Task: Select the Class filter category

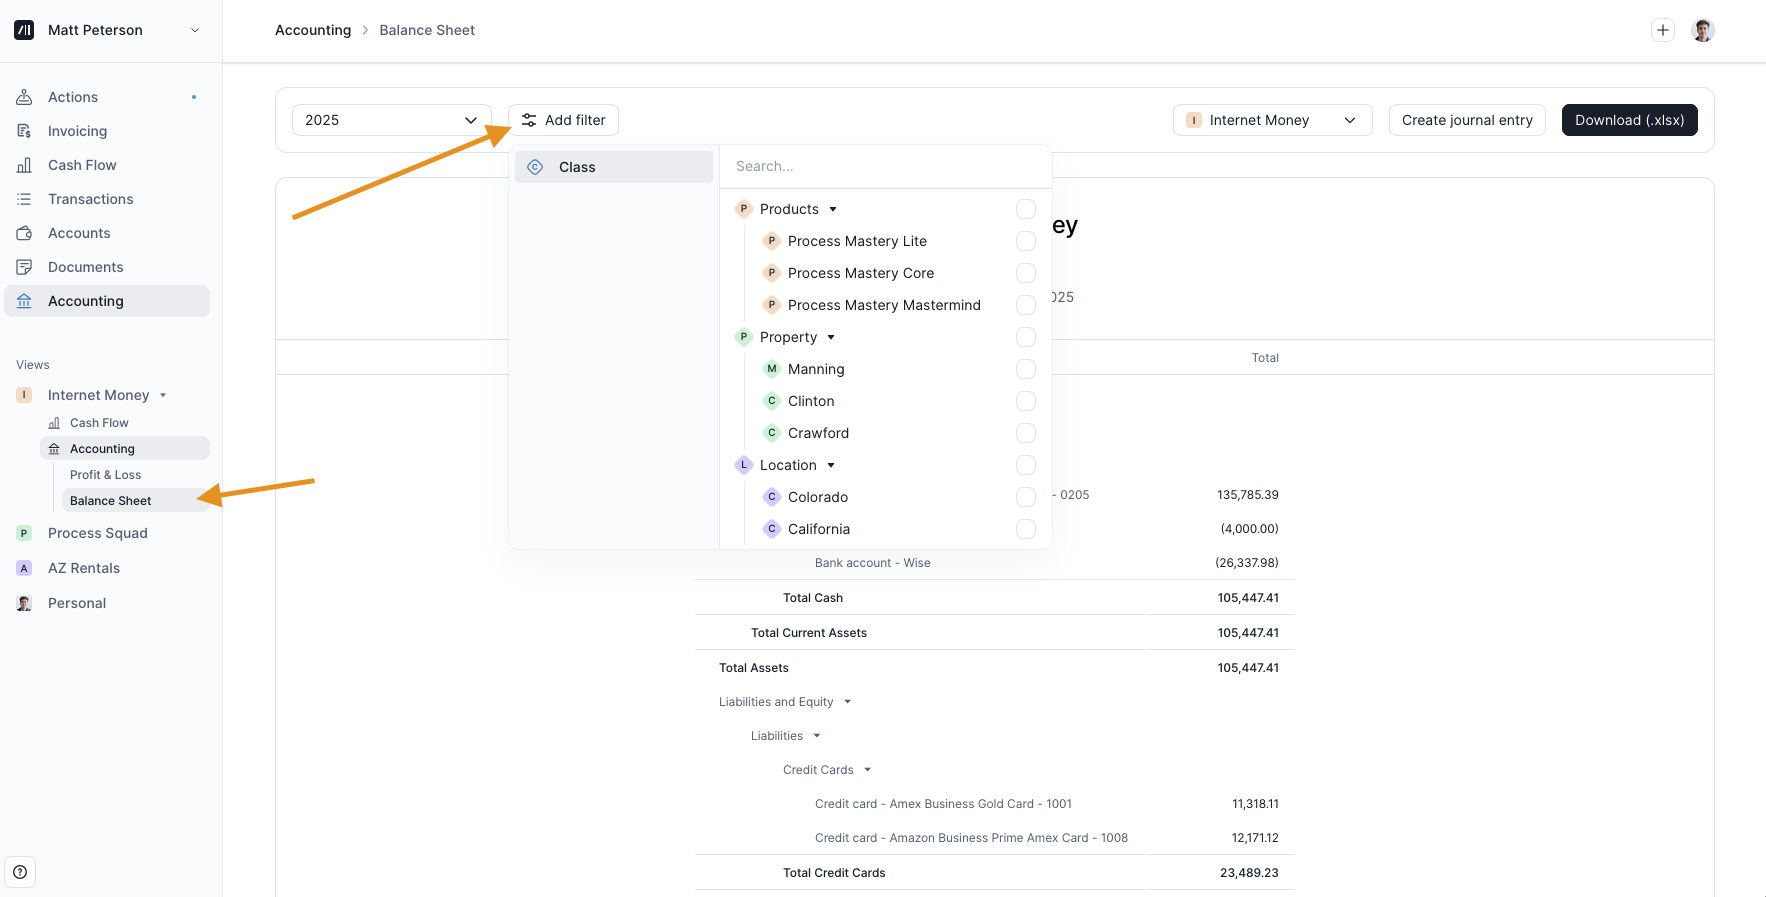Action: point(613,167)
